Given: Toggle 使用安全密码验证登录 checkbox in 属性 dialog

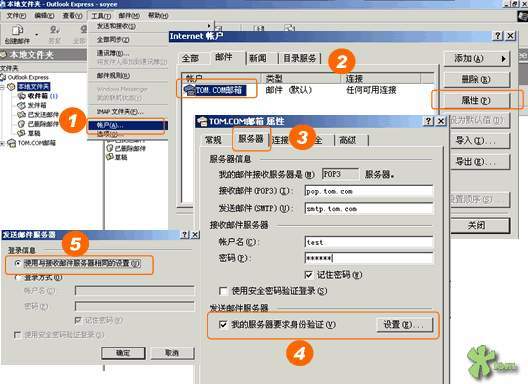Looking at the screenshot, I should point(223,291).
